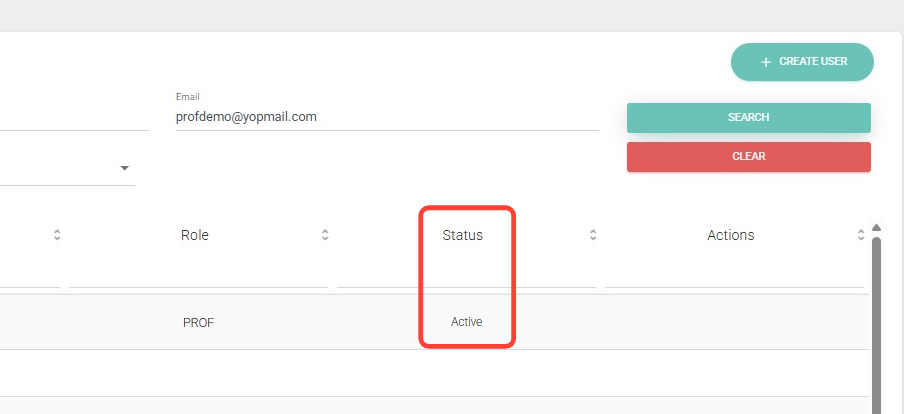Select the Role column header label
The image size is (904, 414).
click(x=195, y=236)
